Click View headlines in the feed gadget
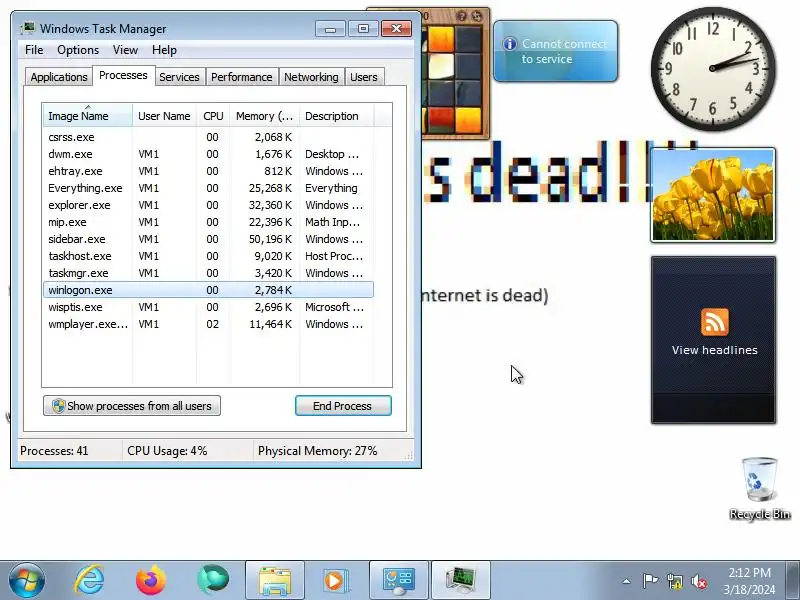The width and height of the screenshot is (800, 600). click(714, 350)
